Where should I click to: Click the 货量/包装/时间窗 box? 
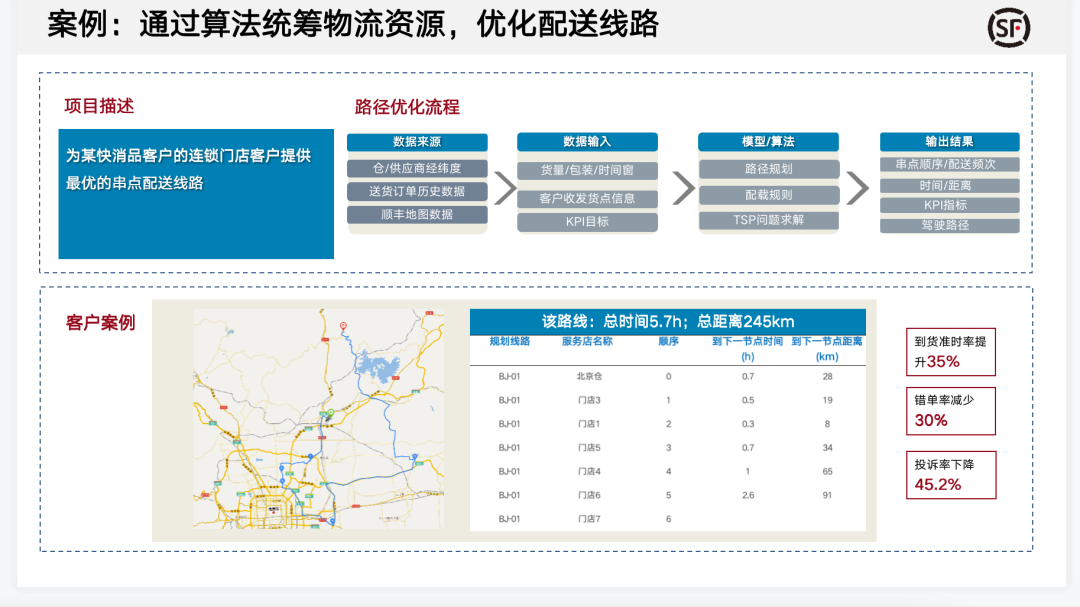[x=588, y=170]
